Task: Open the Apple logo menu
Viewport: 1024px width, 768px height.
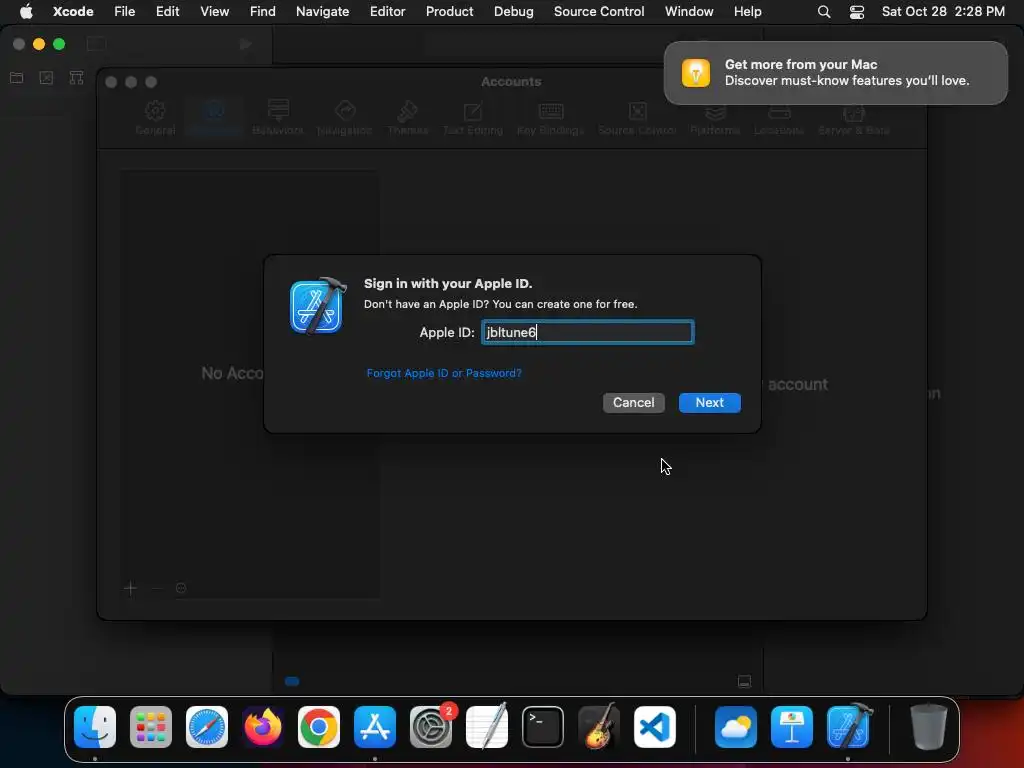Action: pos(26,11)
